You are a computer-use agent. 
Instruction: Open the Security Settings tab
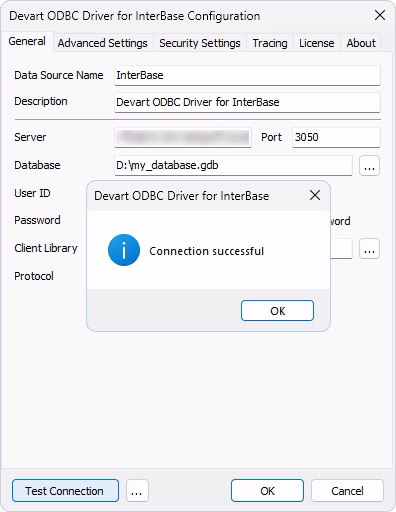point(200,43)
